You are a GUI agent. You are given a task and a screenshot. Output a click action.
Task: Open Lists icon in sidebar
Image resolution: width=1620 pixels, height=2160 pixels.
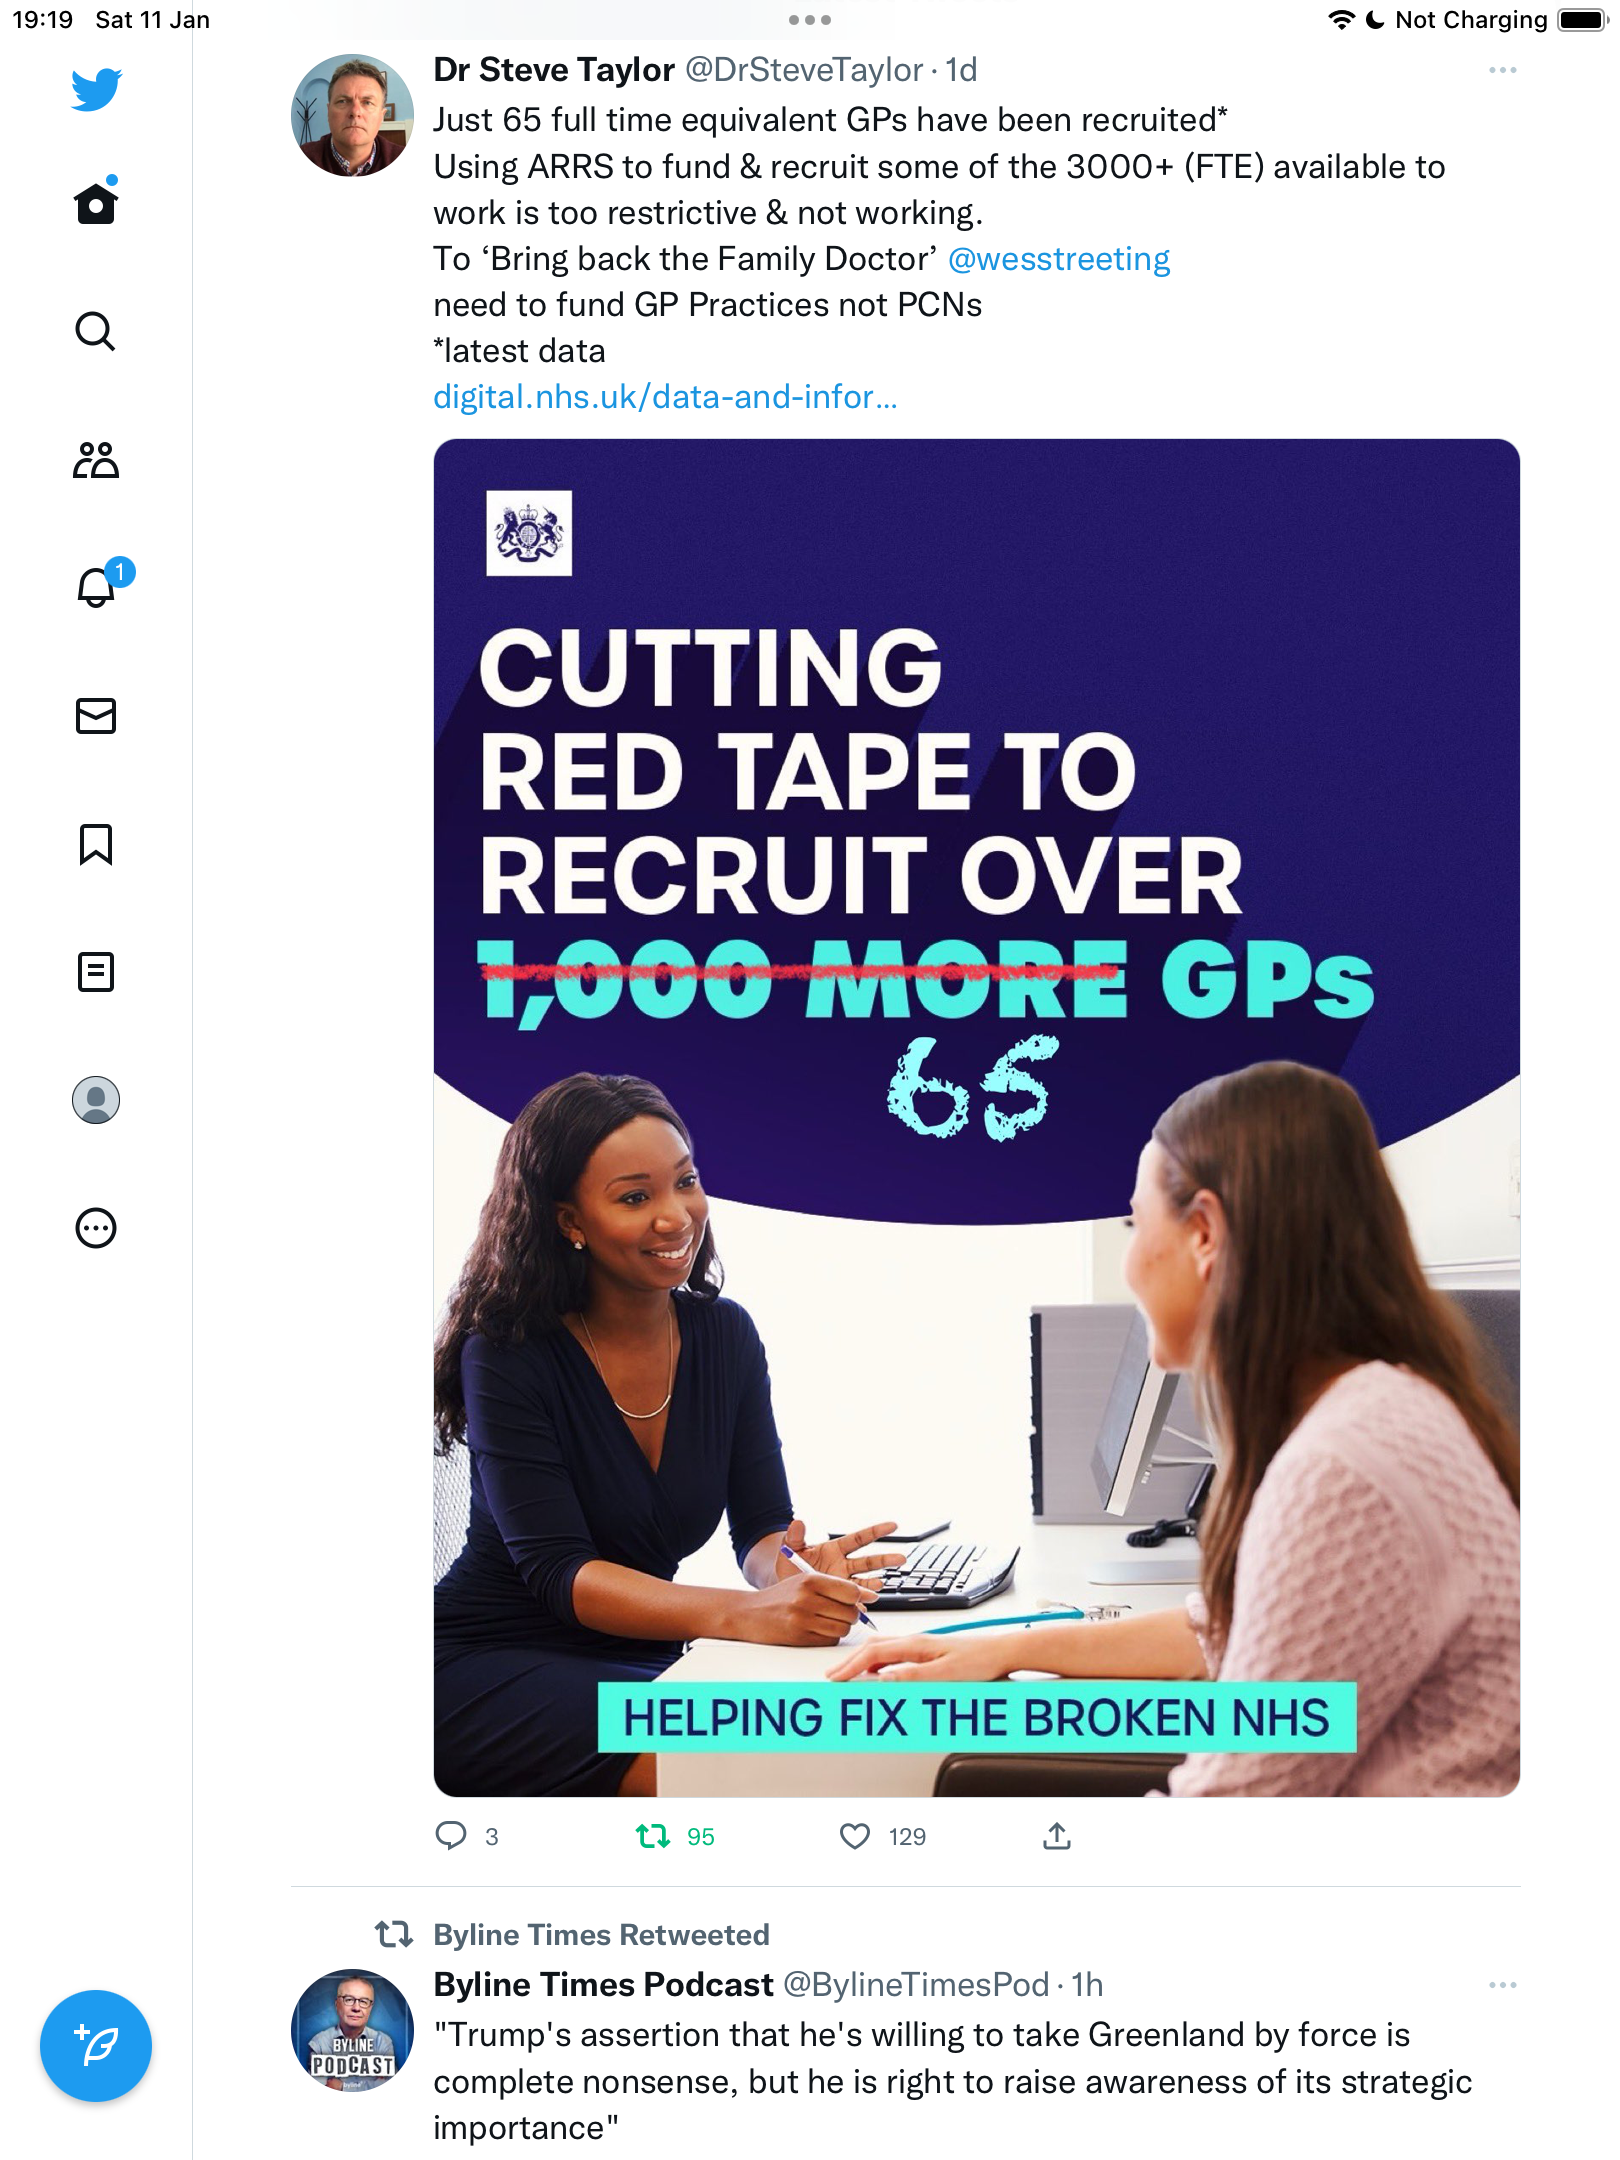96,972
